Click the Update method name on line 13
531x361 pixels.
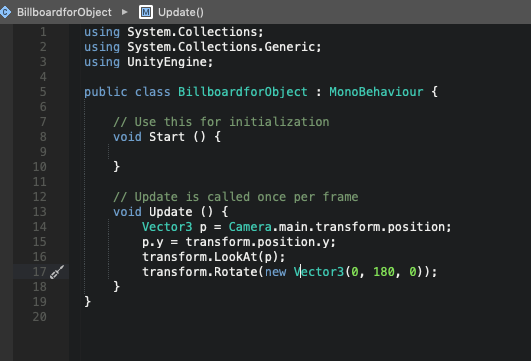171,212
